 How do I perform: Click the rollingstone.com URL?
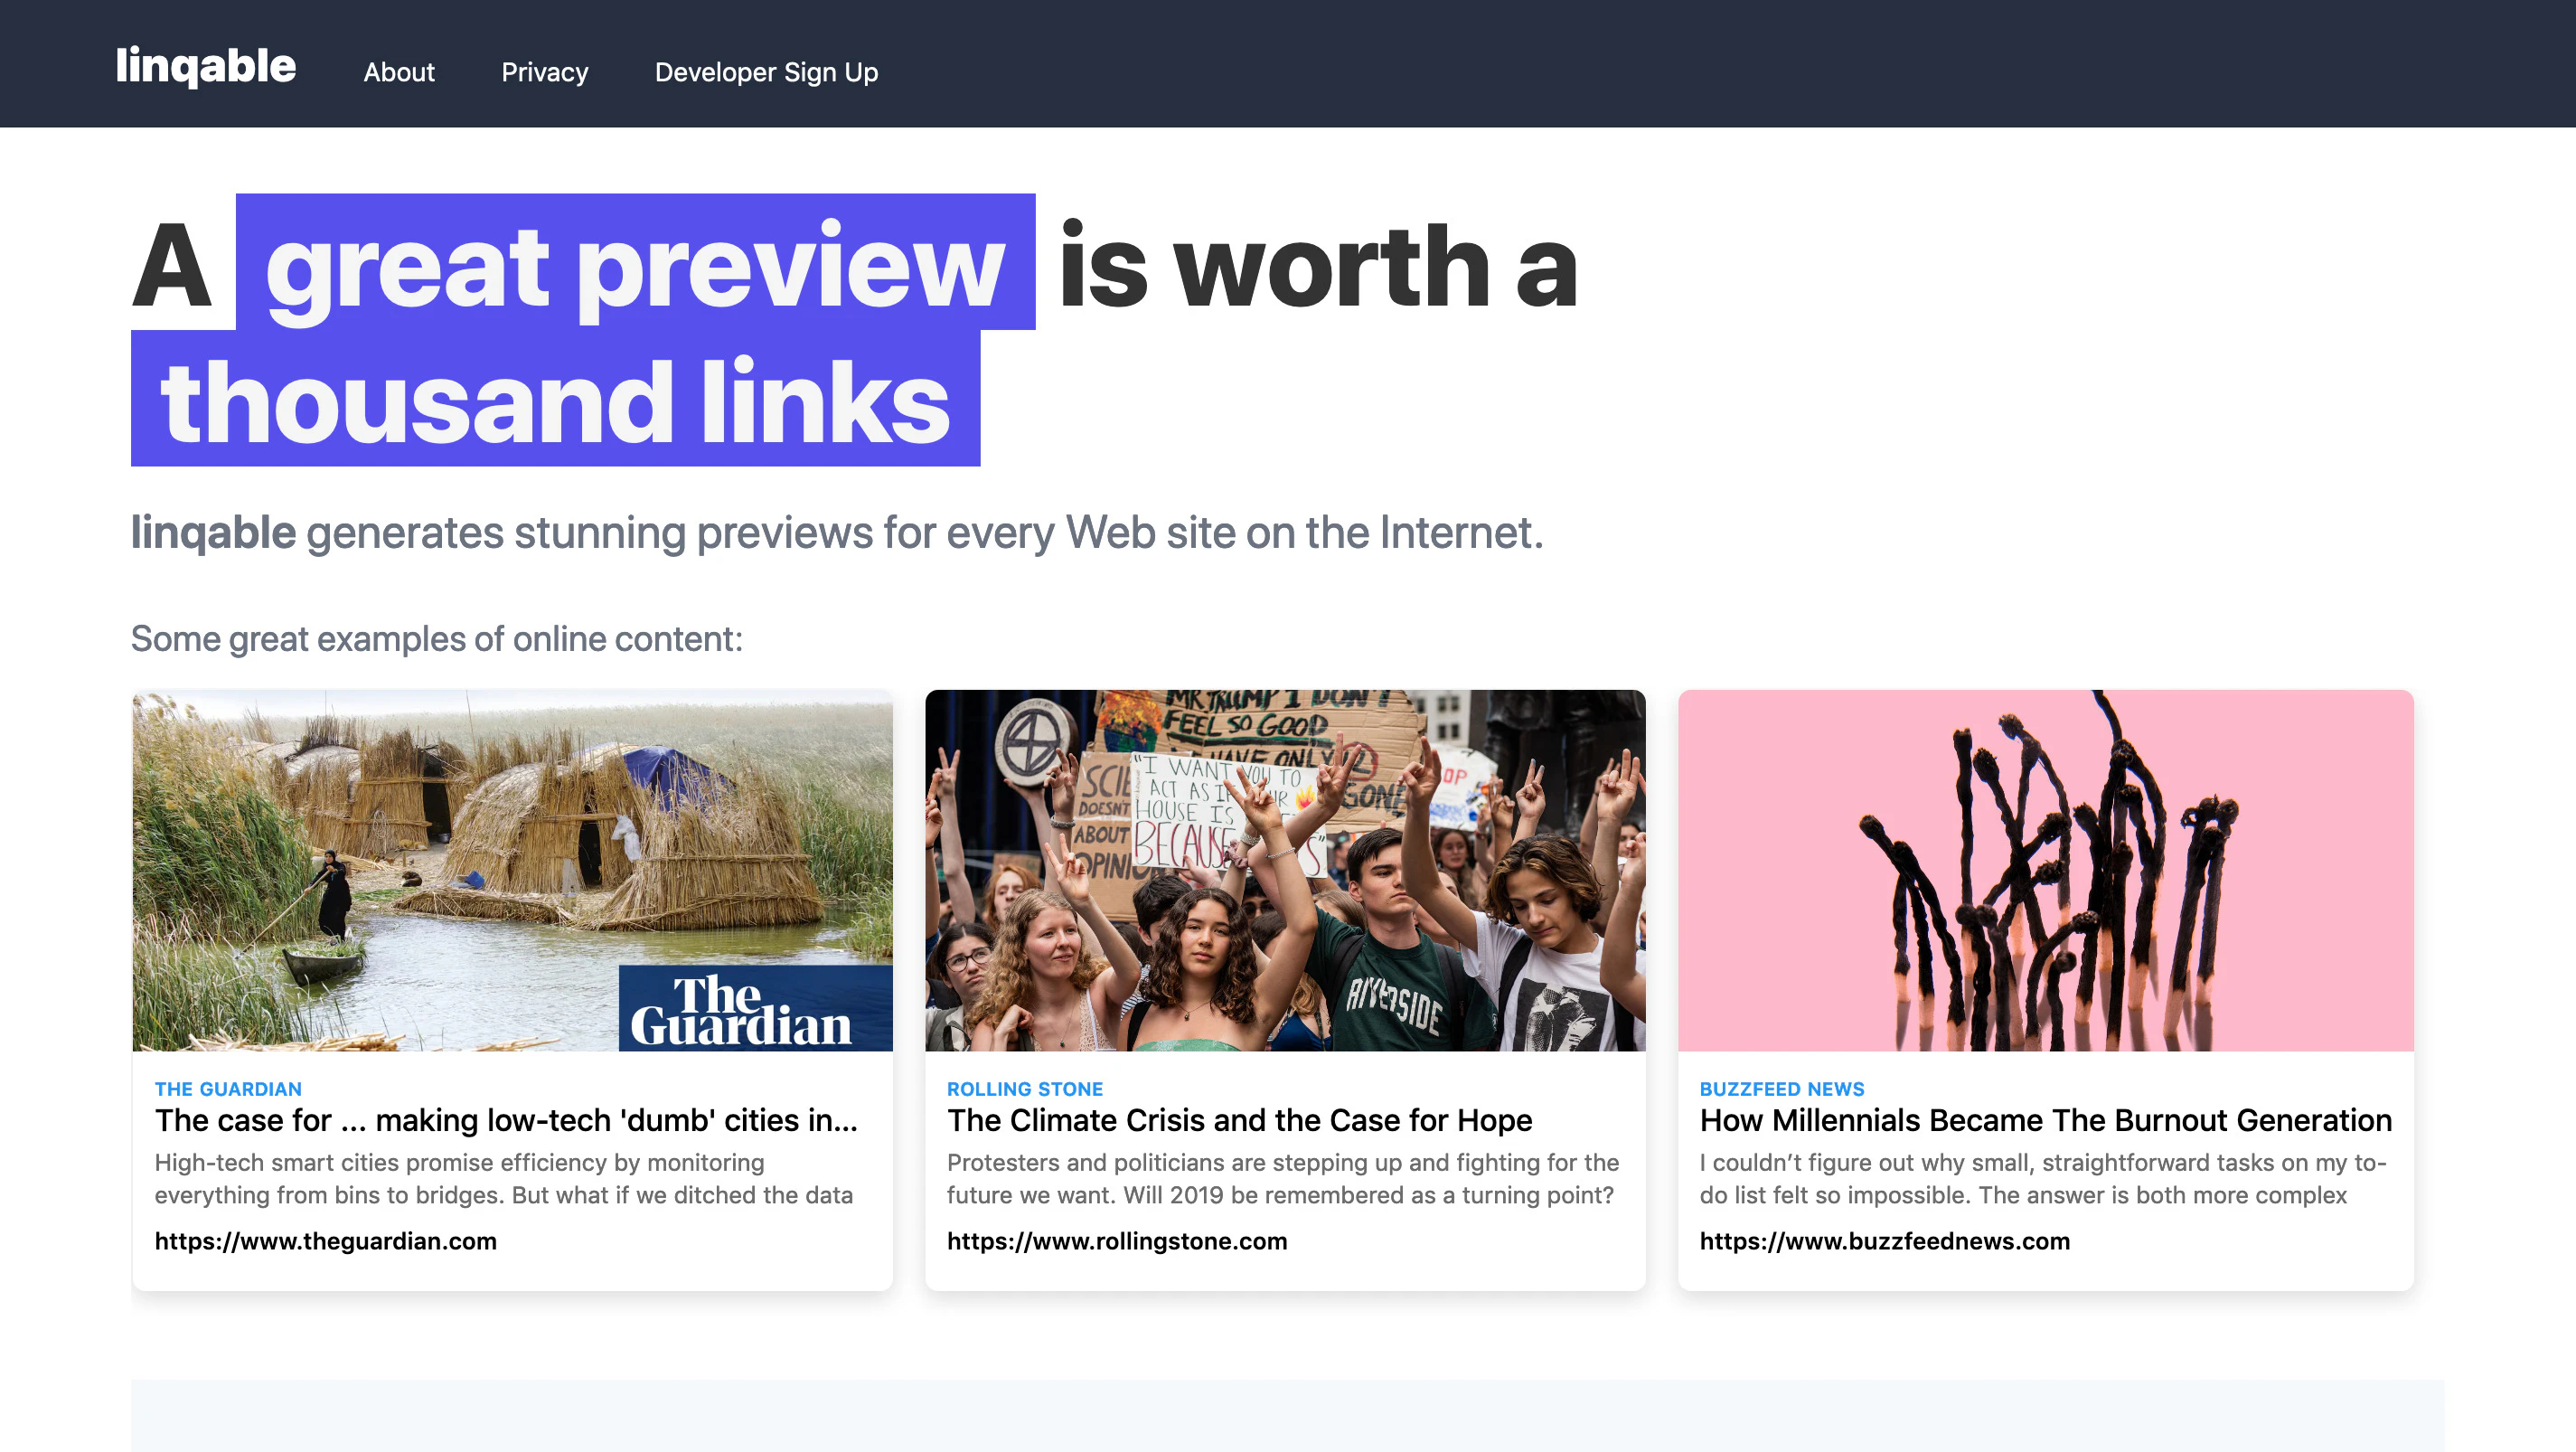coord(1116,1241)
